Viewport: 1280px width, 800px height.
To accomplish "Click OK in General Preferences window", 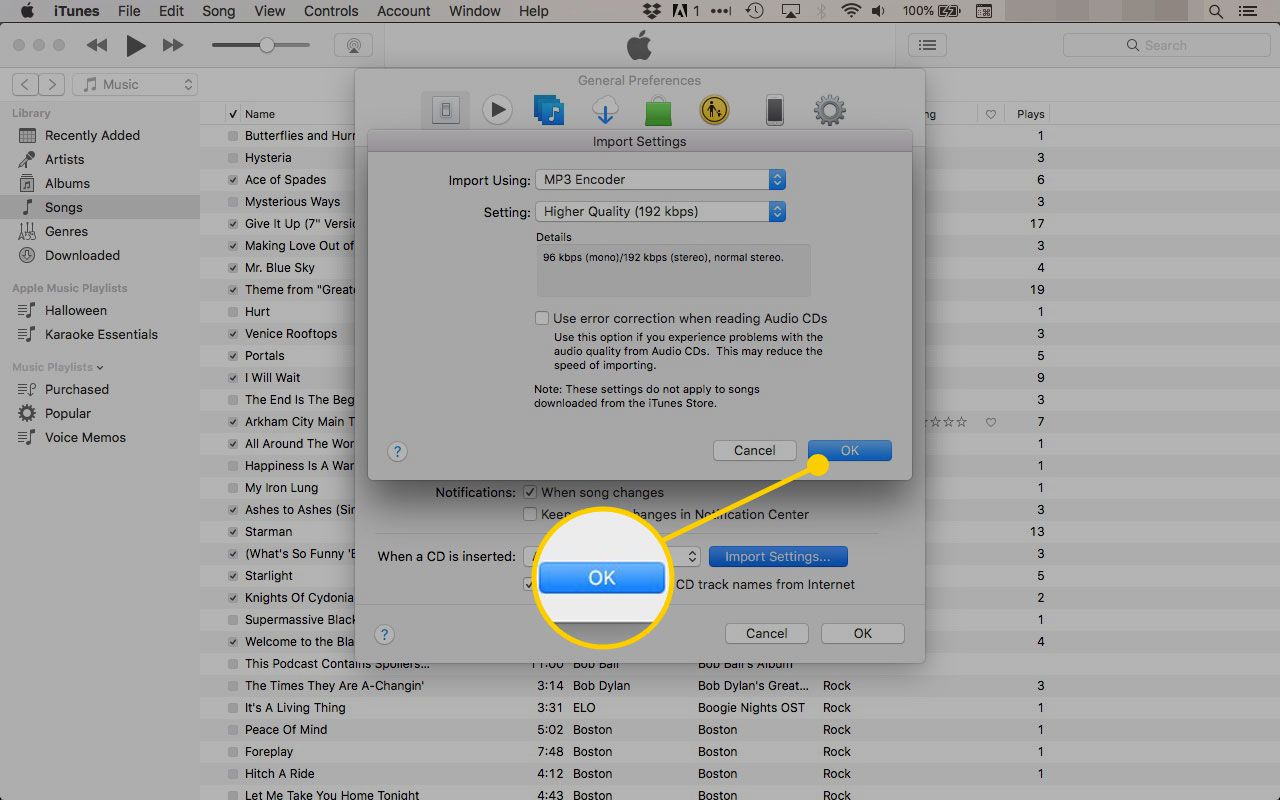I will point(863,633).
